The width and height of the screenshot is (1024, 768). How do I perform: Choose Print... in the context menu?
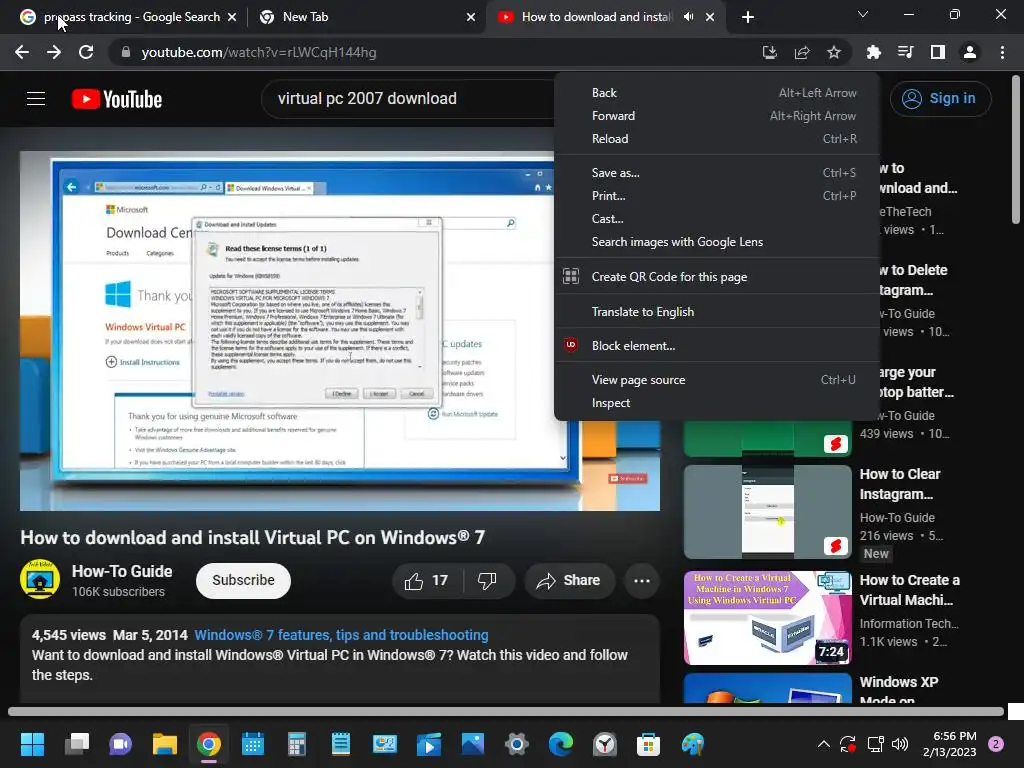tap(716, 195)
